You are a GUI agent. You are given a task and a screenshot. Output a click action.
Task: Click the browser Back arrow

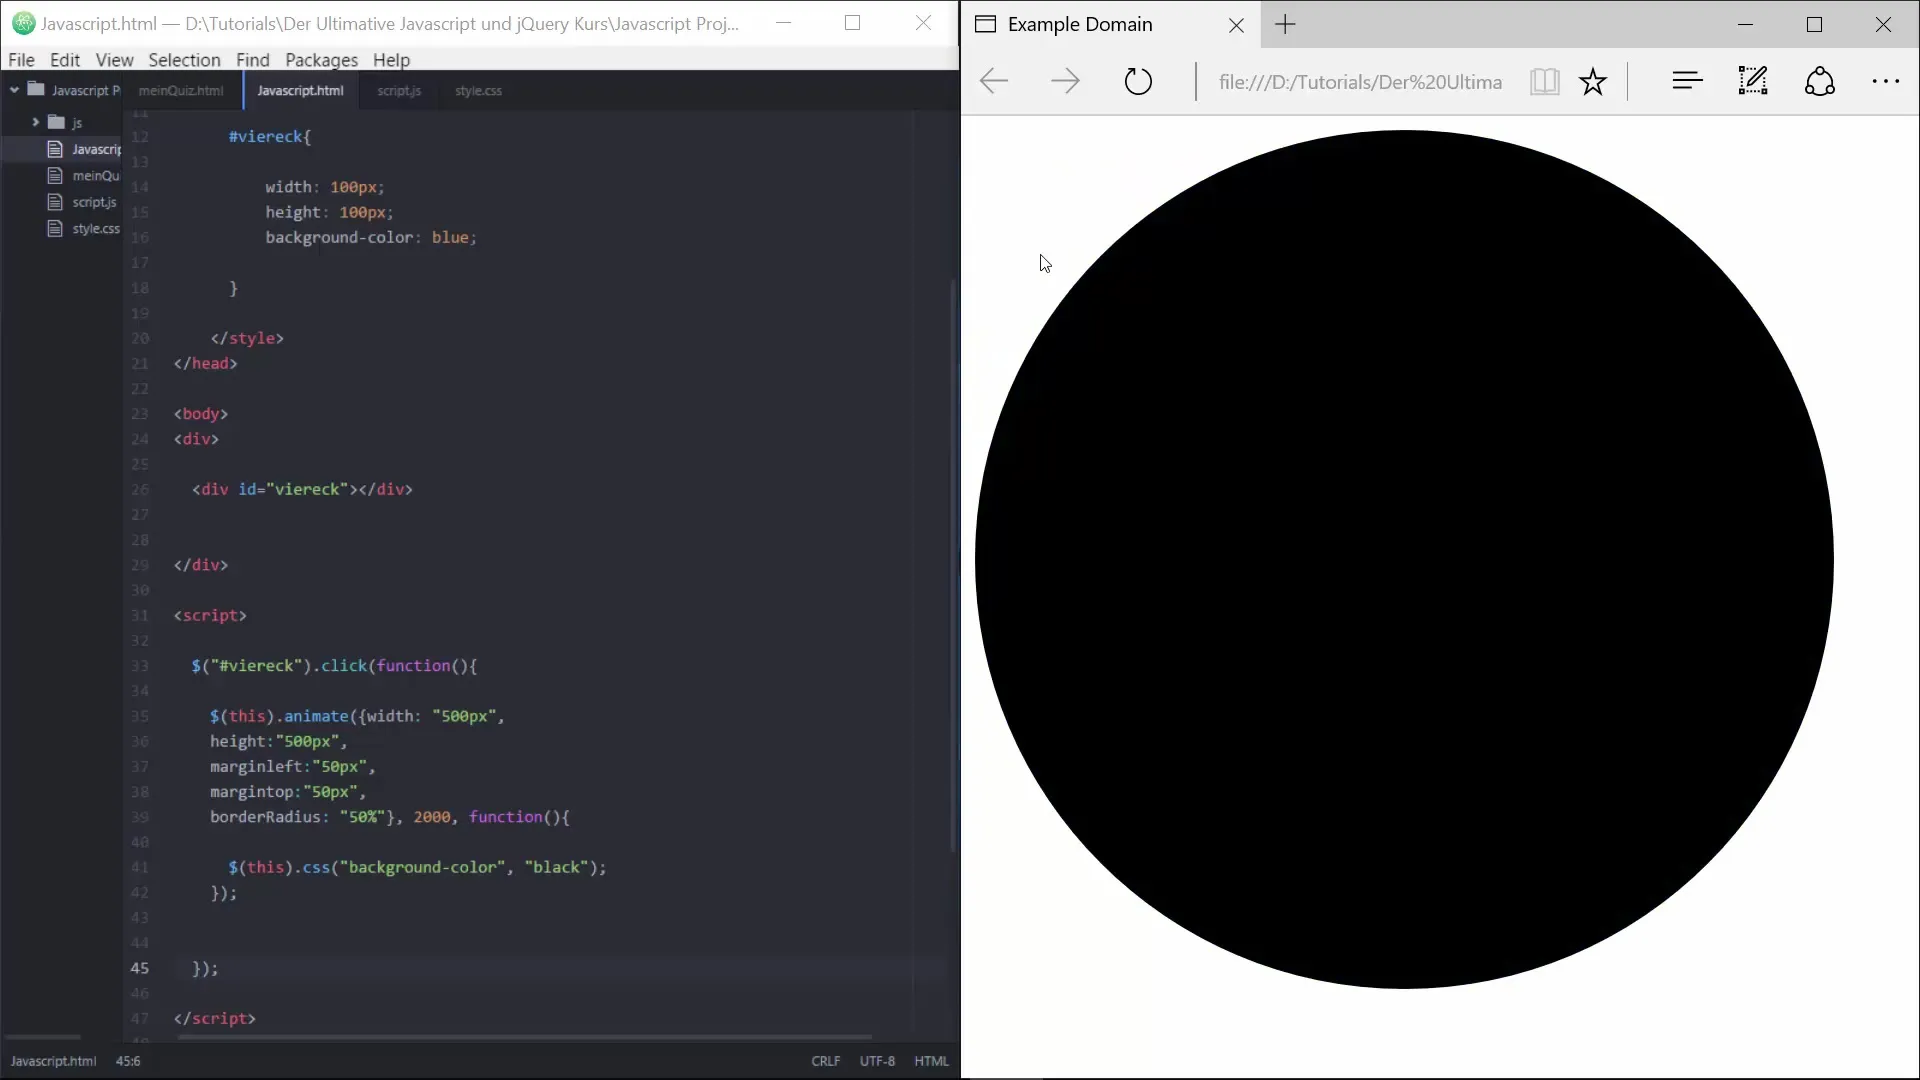tap(994, 81)
